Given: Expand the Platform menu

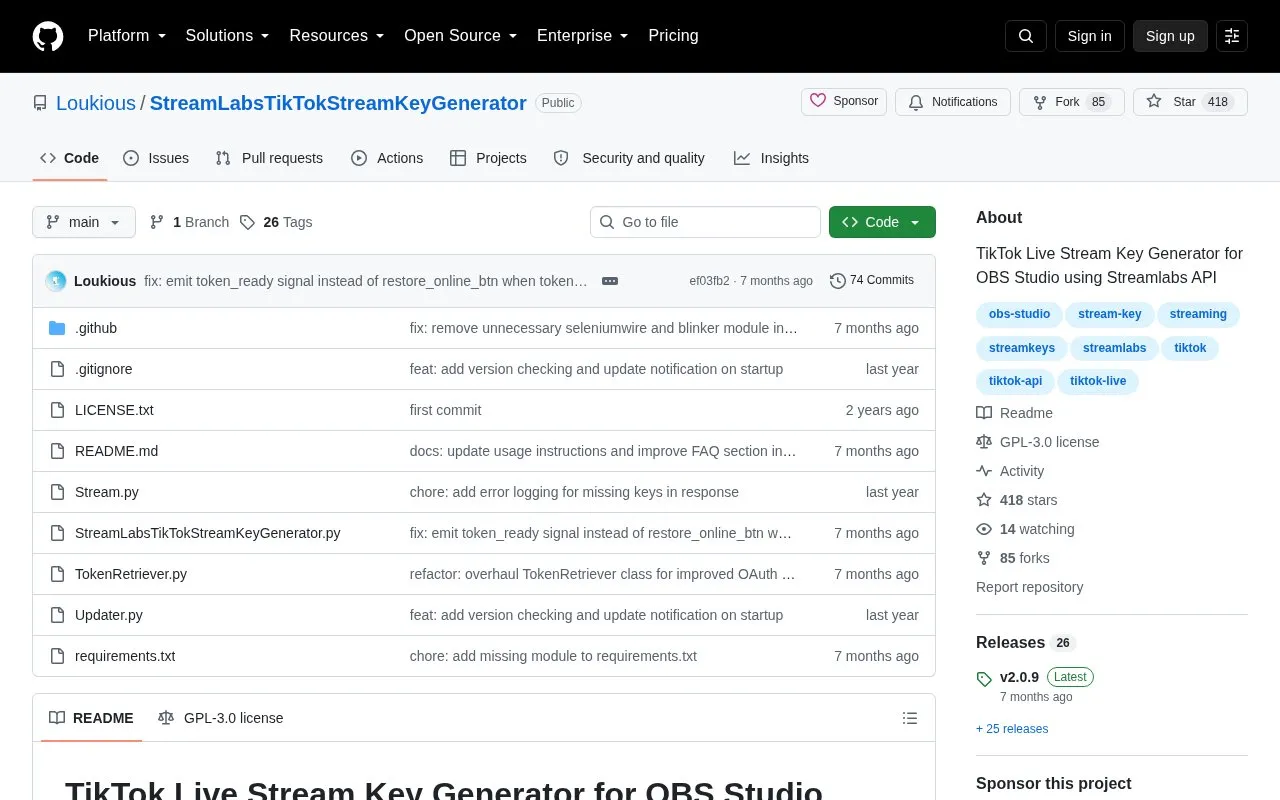Looking at the screenshot, I should [127, 36].
